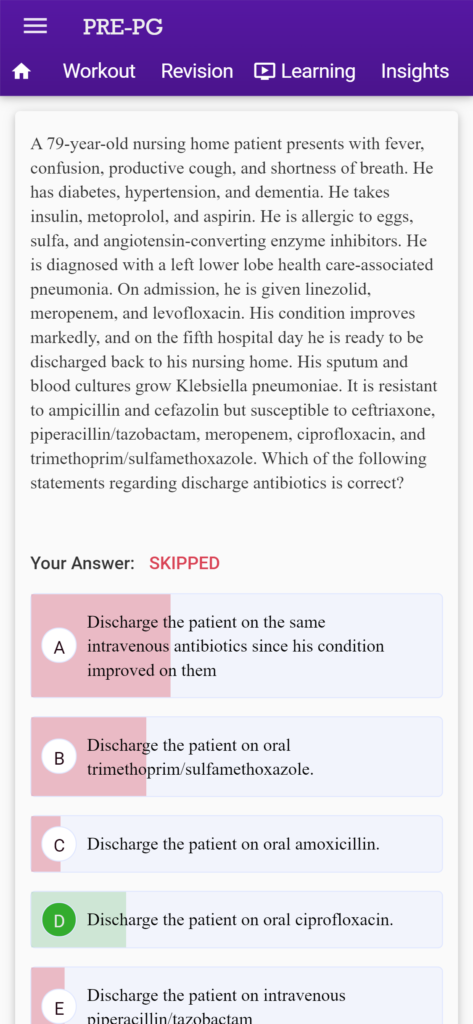Click the Learning video play icon

click(x=265, y=71)
